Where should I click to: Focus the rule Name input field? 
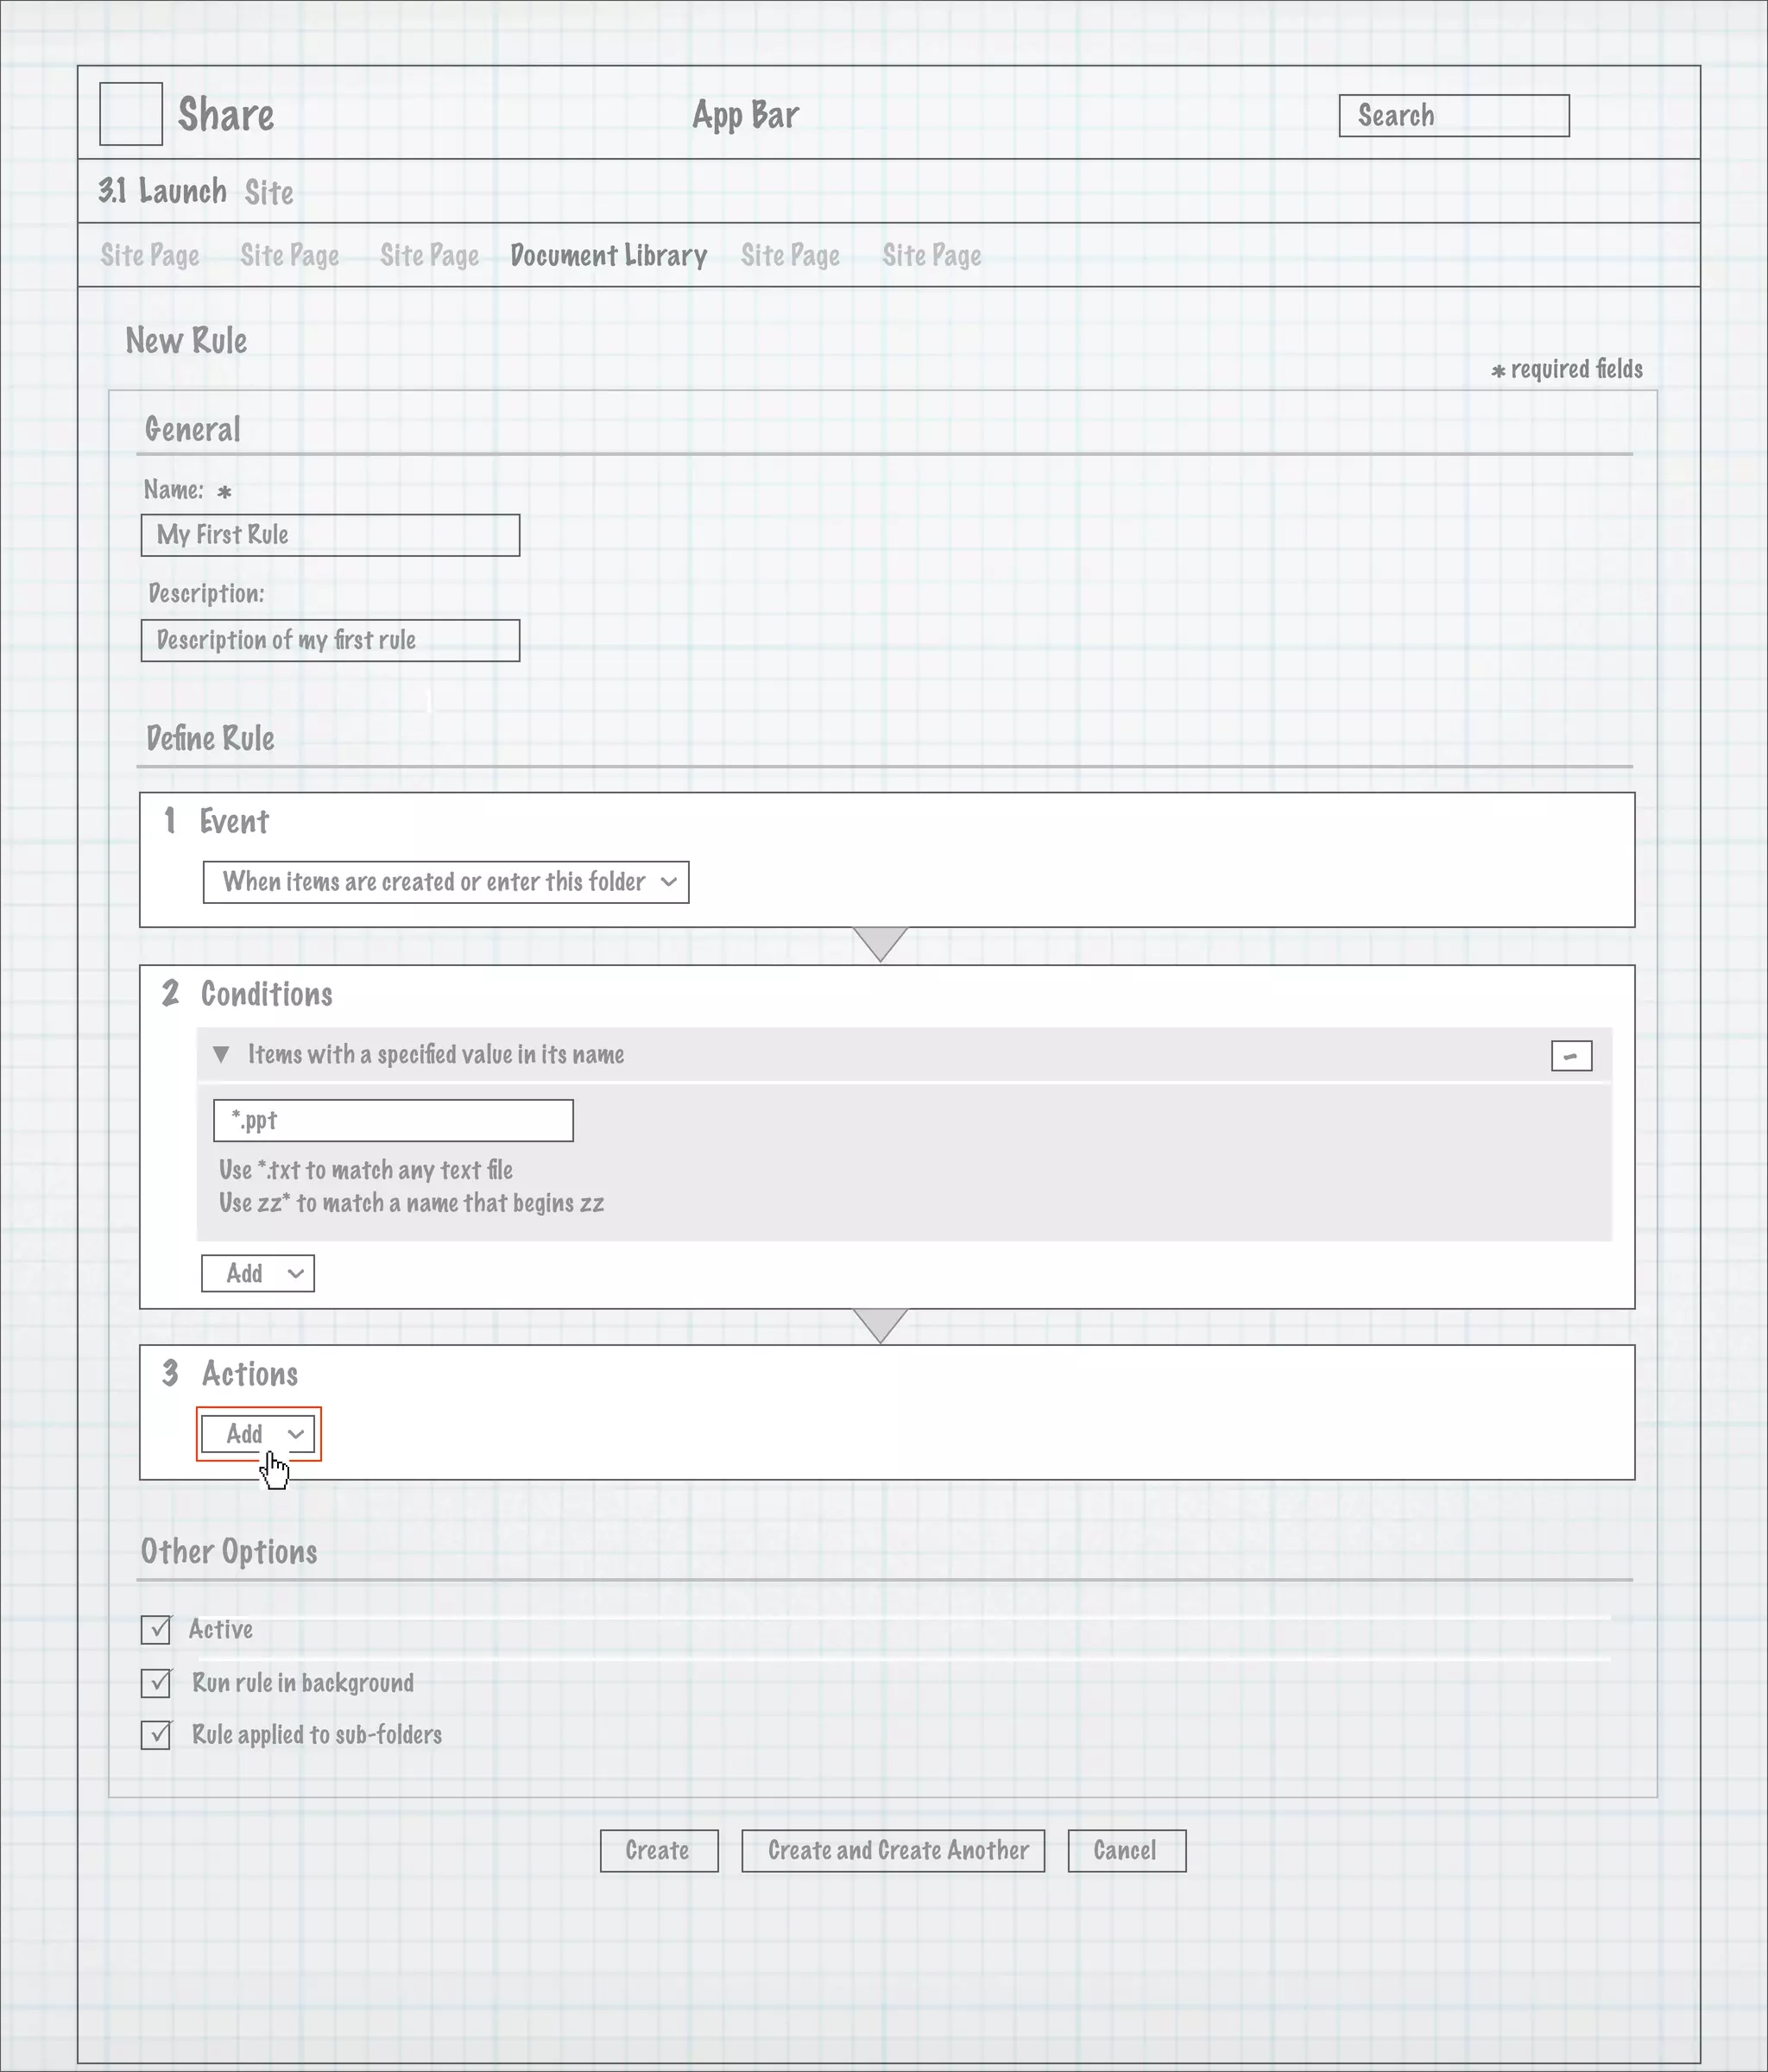(330, 535)
